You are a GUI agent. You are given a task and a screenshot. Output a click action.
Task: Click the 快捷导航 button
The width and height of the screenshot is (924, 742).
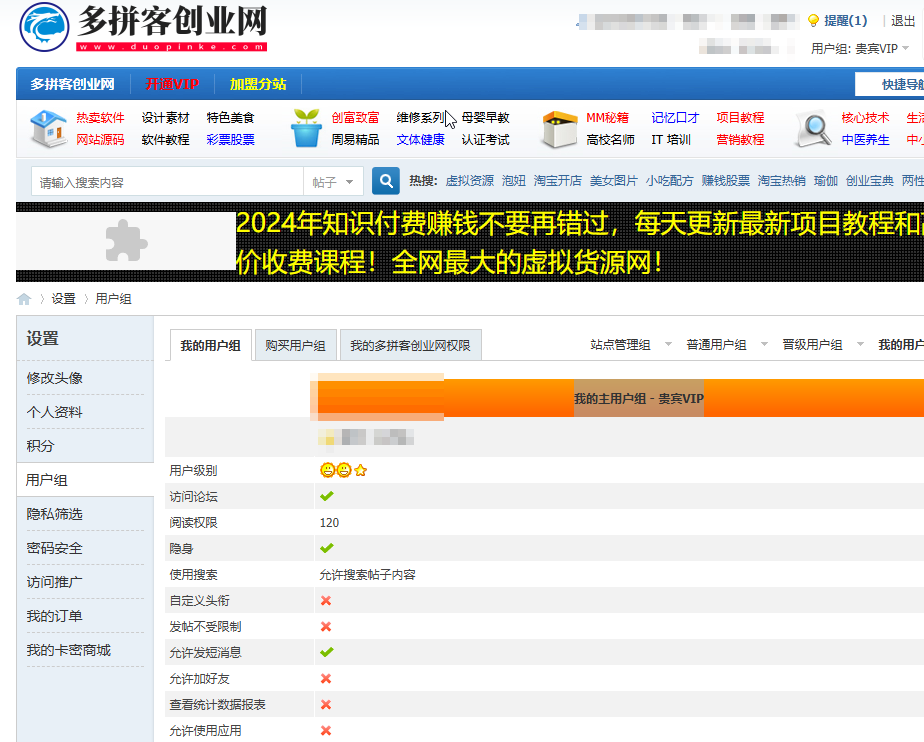pos(890,84)
